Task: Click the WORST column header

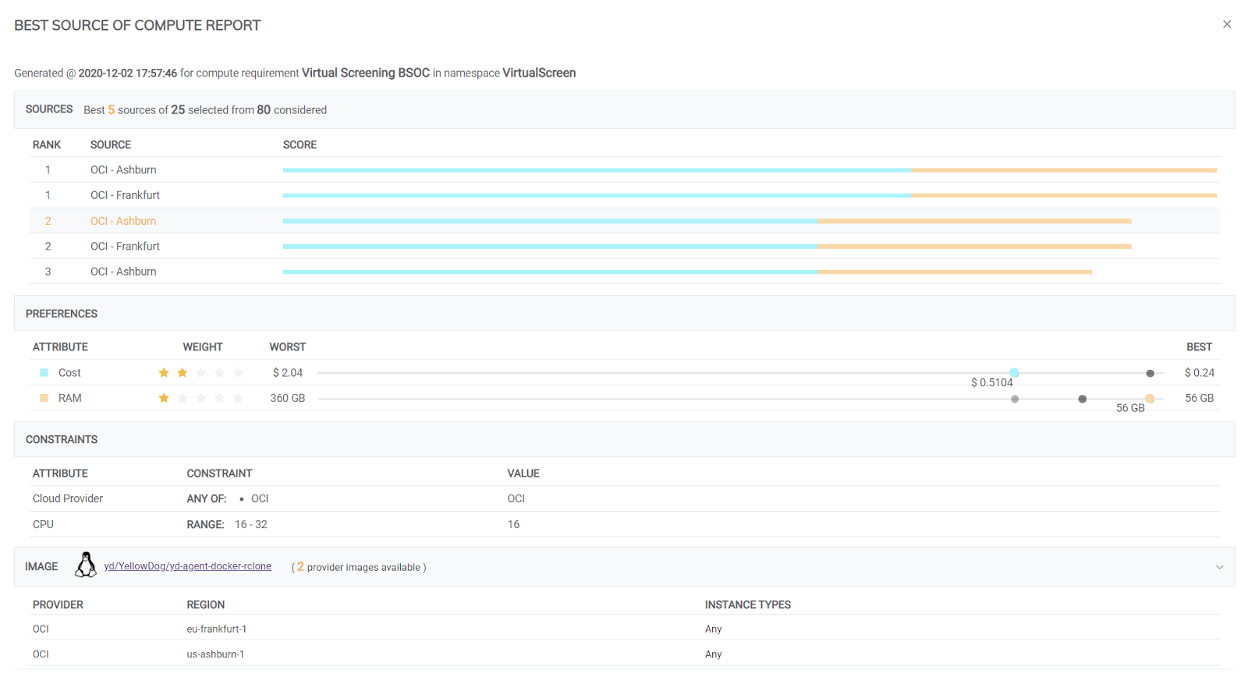Action: [x=288, y=347]
